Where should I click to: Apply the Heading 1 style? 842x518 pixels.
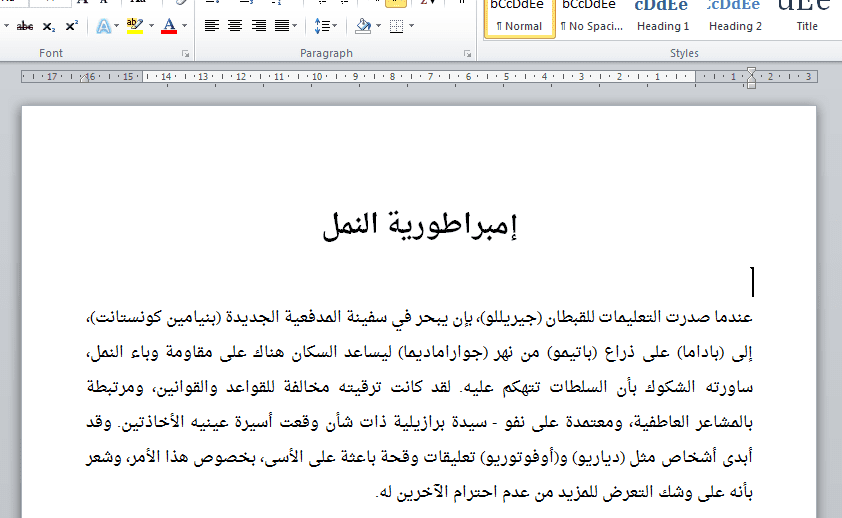pyautogui.click(x=663, y=18)
